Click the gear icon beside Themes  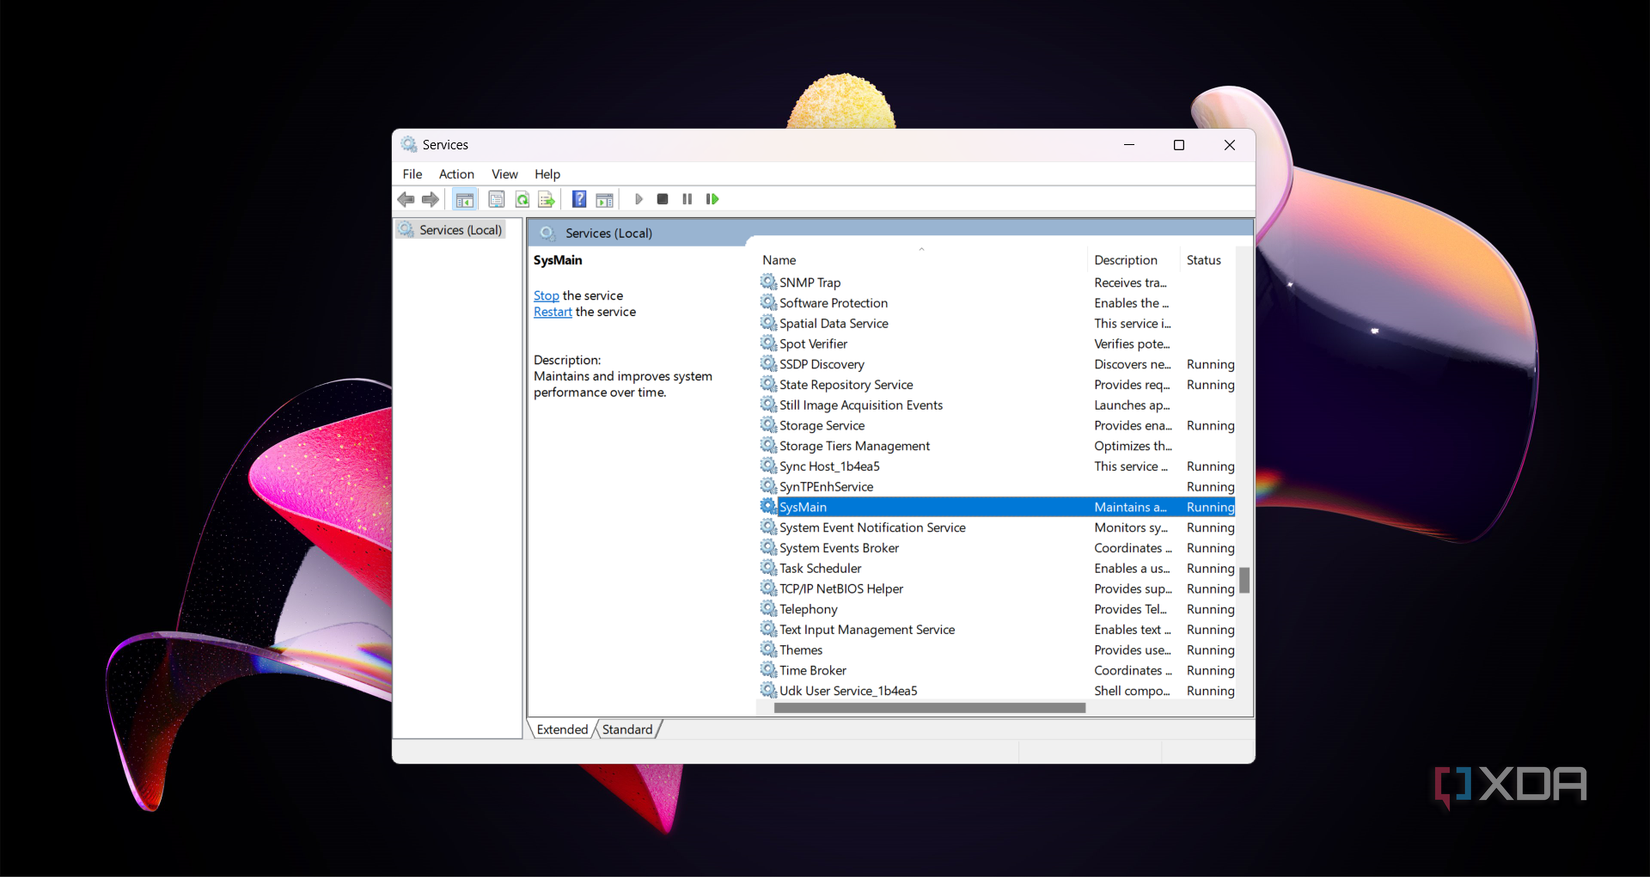tap(768, 649)
